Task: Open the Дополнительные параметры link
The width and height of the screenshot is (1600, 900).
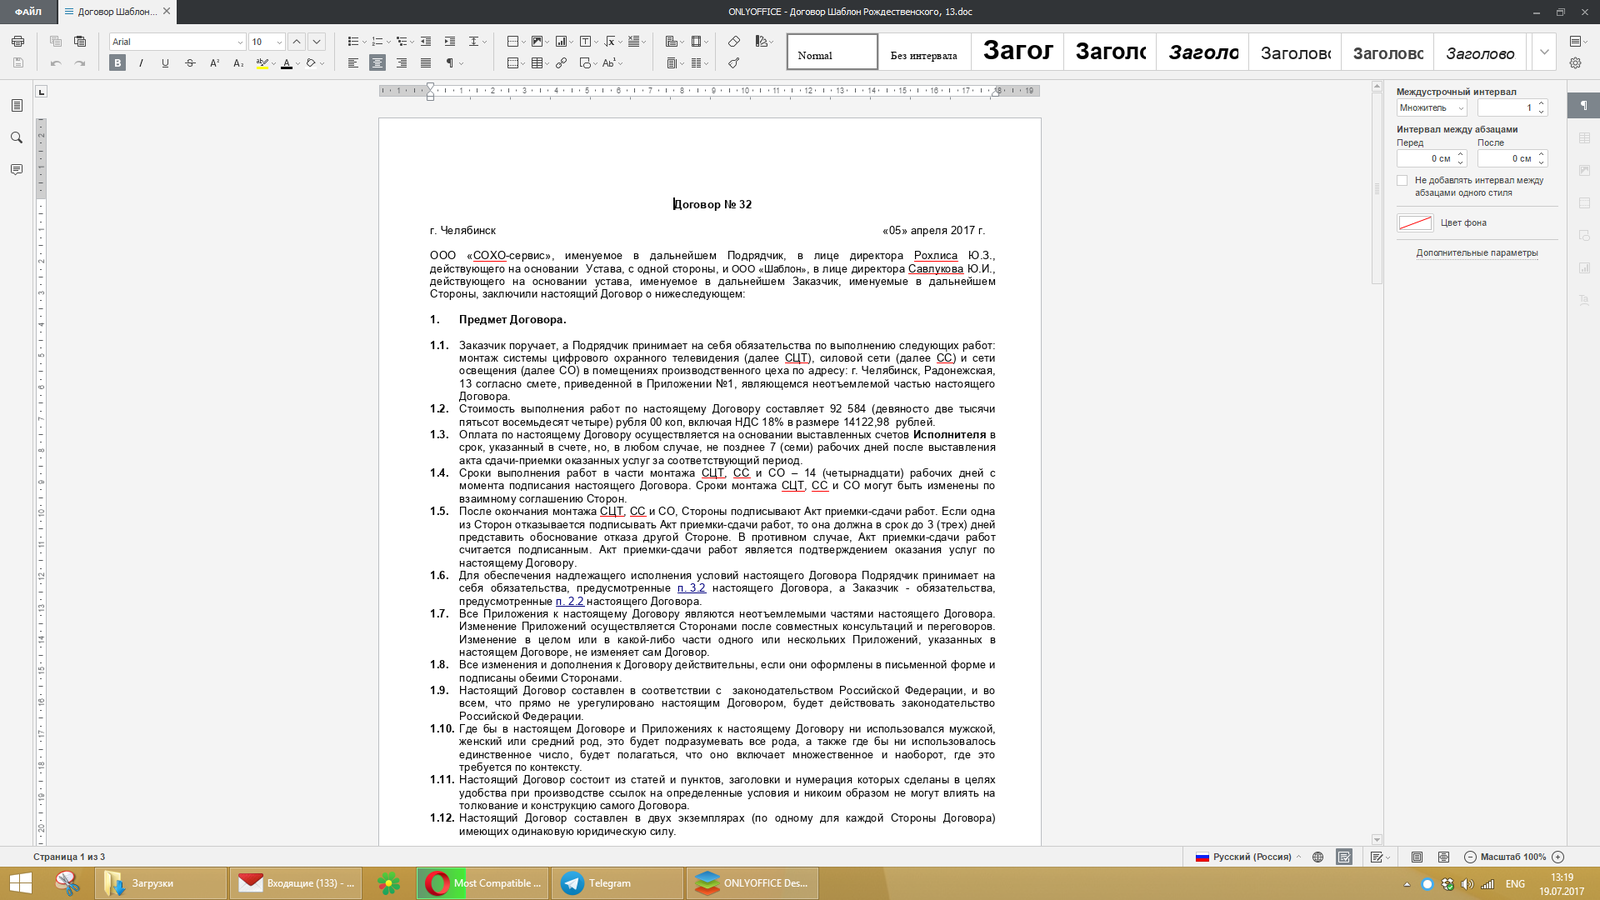Action: tap(1477, 253)
